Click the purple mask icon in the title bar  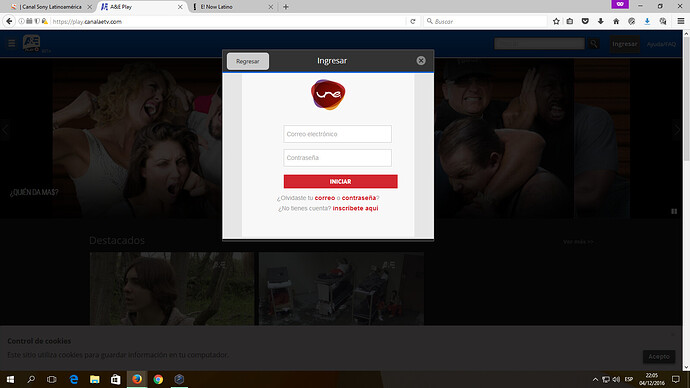coord(620,4)
